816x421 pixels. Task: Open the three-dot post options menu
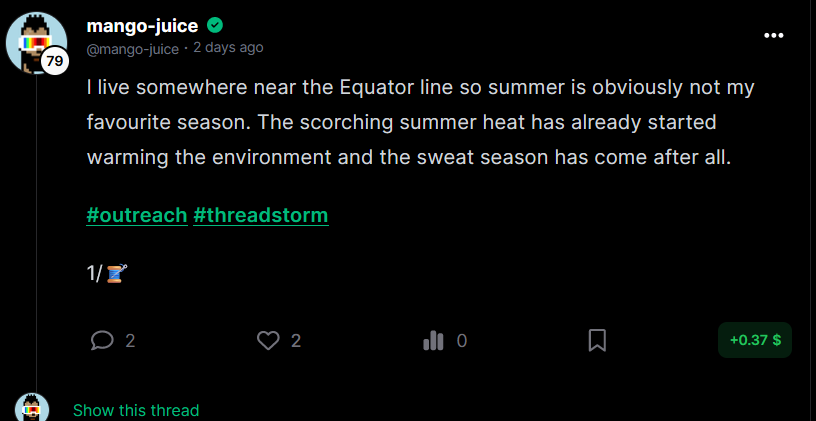click(773, 35)
